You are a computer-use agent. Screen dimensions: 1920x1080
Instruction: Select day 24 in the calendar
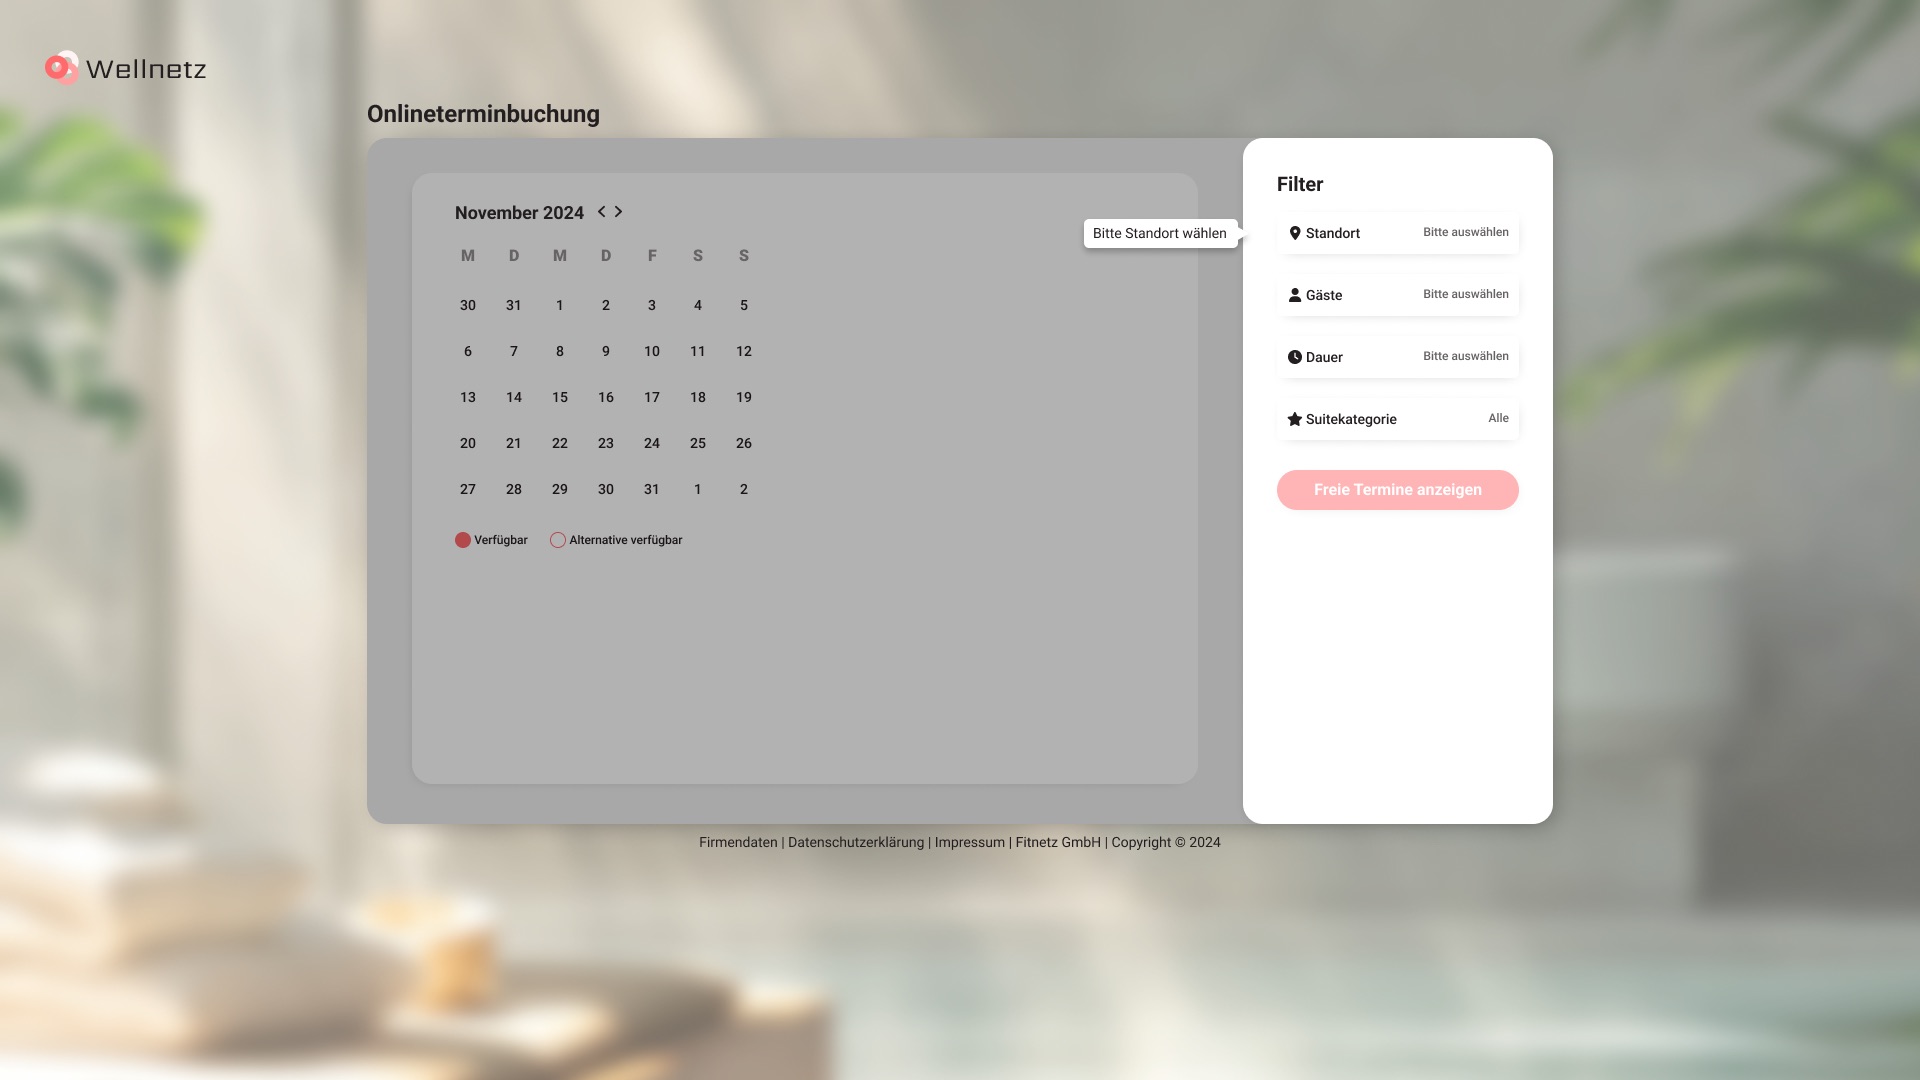(652, 443)
